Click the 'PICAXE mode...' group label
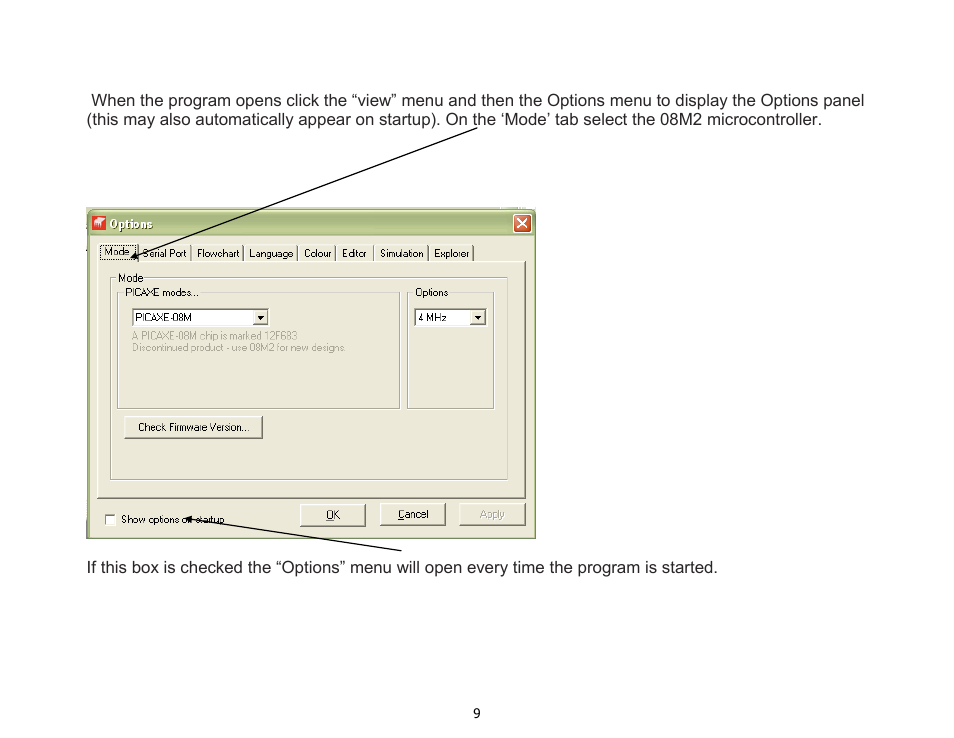This screenshot has width=954, height=738. [162, 293]
